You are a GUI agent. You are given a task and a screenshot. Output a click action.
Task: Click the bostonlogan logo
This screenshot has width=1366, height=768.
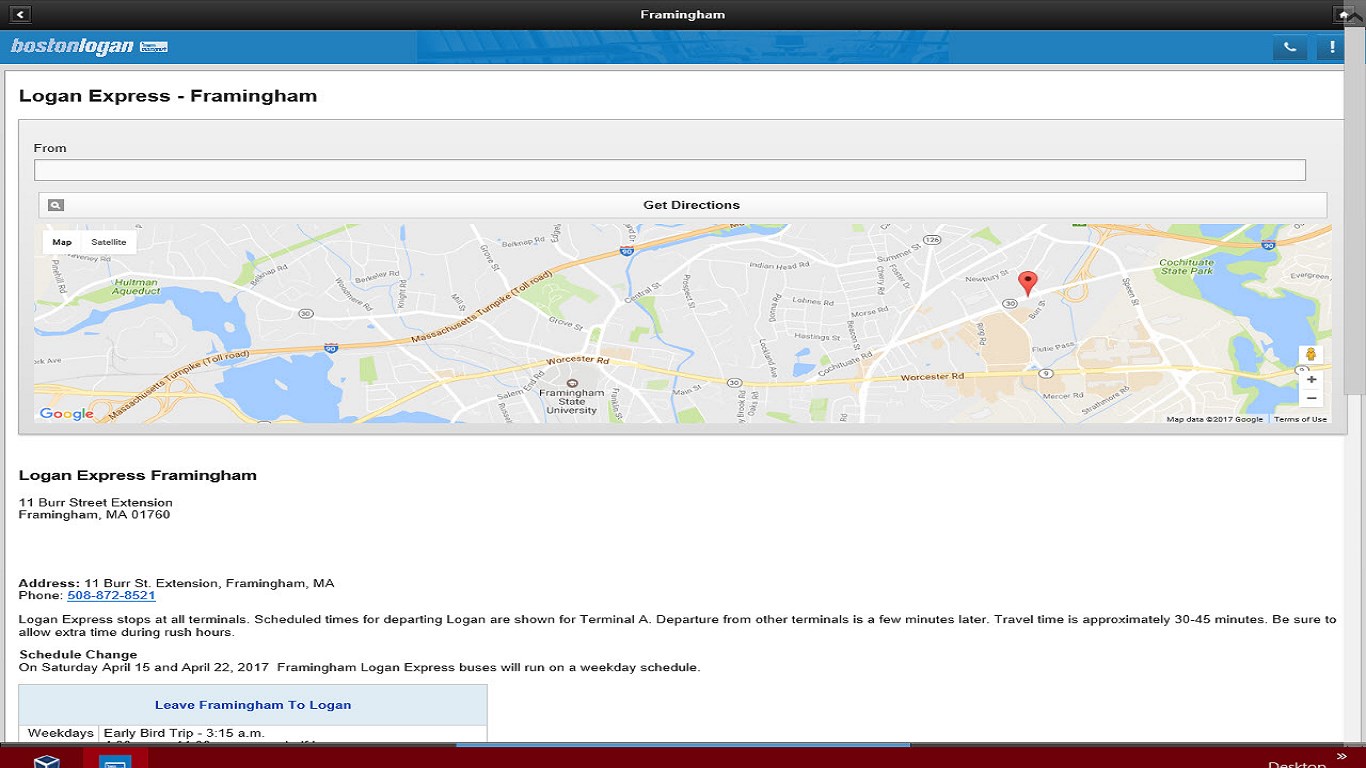[89, 47]
